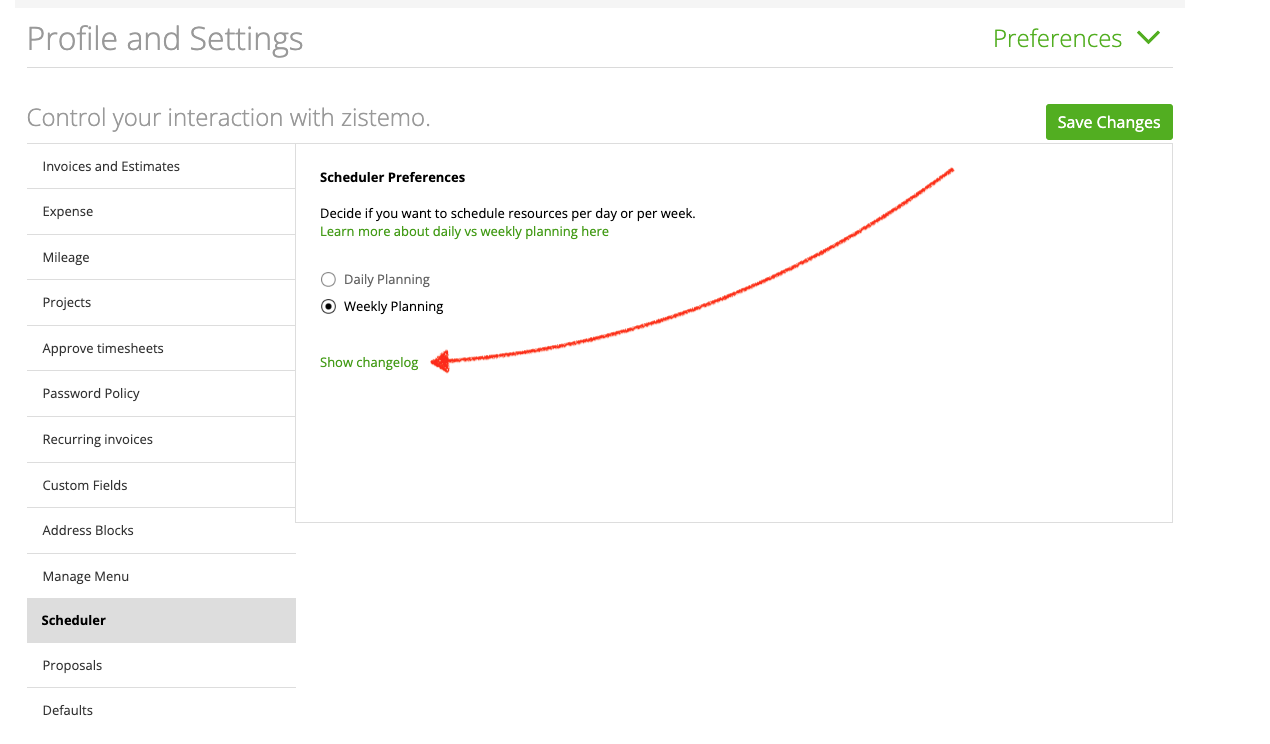Expand the chevron next to Preferences

1148,38
